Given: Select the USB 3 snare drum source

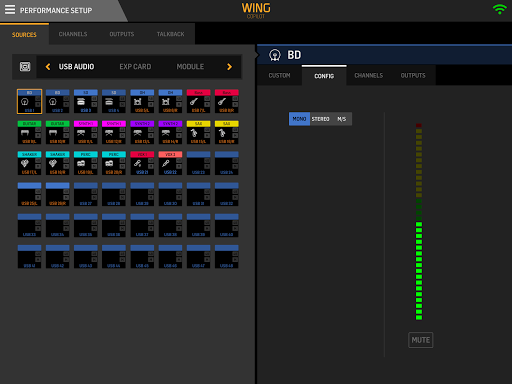Looking at the screenshot, I should (86, 101).
